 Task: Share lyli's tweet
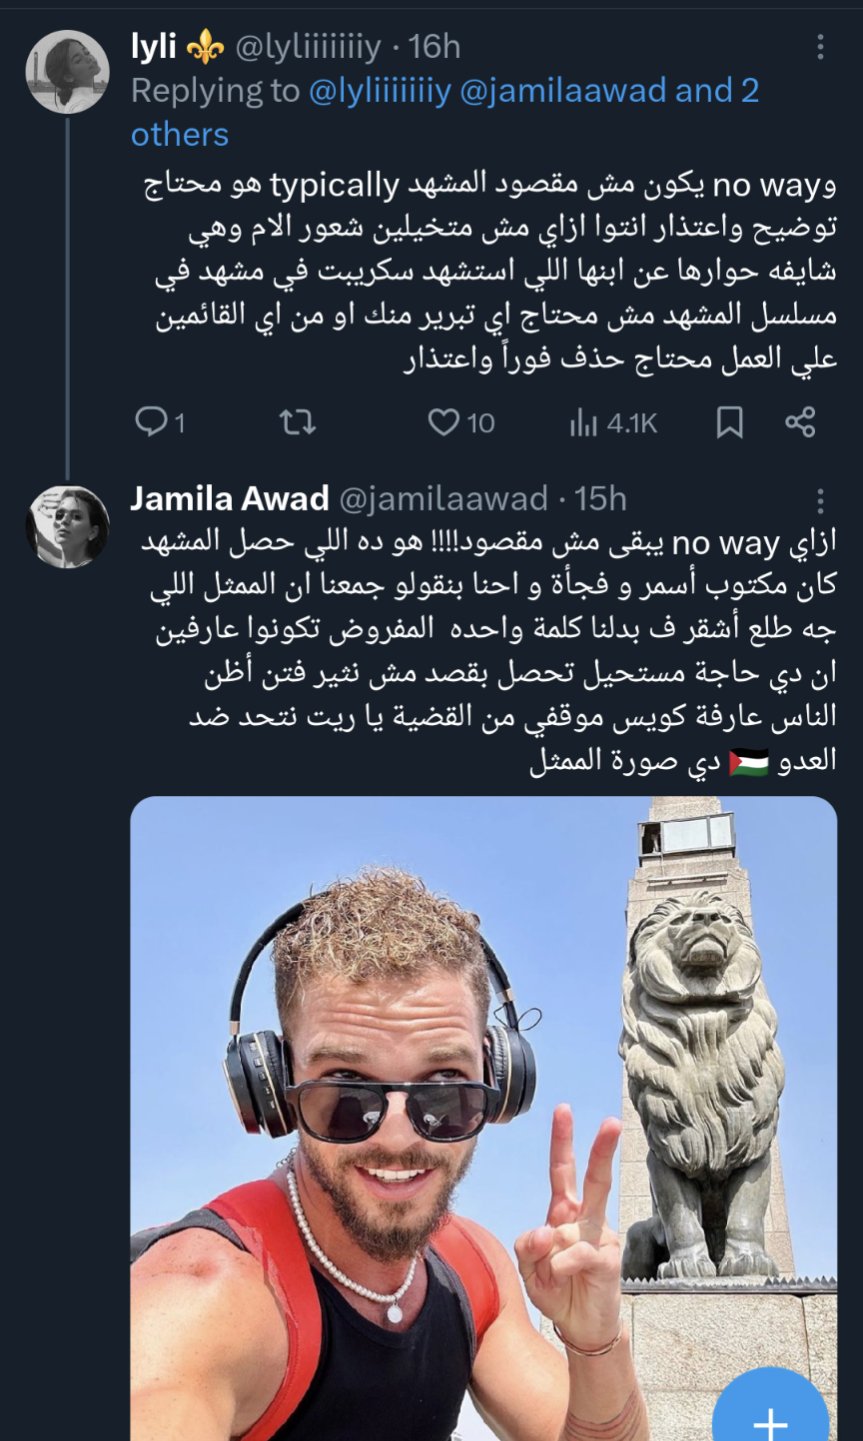pyautogui.click(x=800, y=422)
